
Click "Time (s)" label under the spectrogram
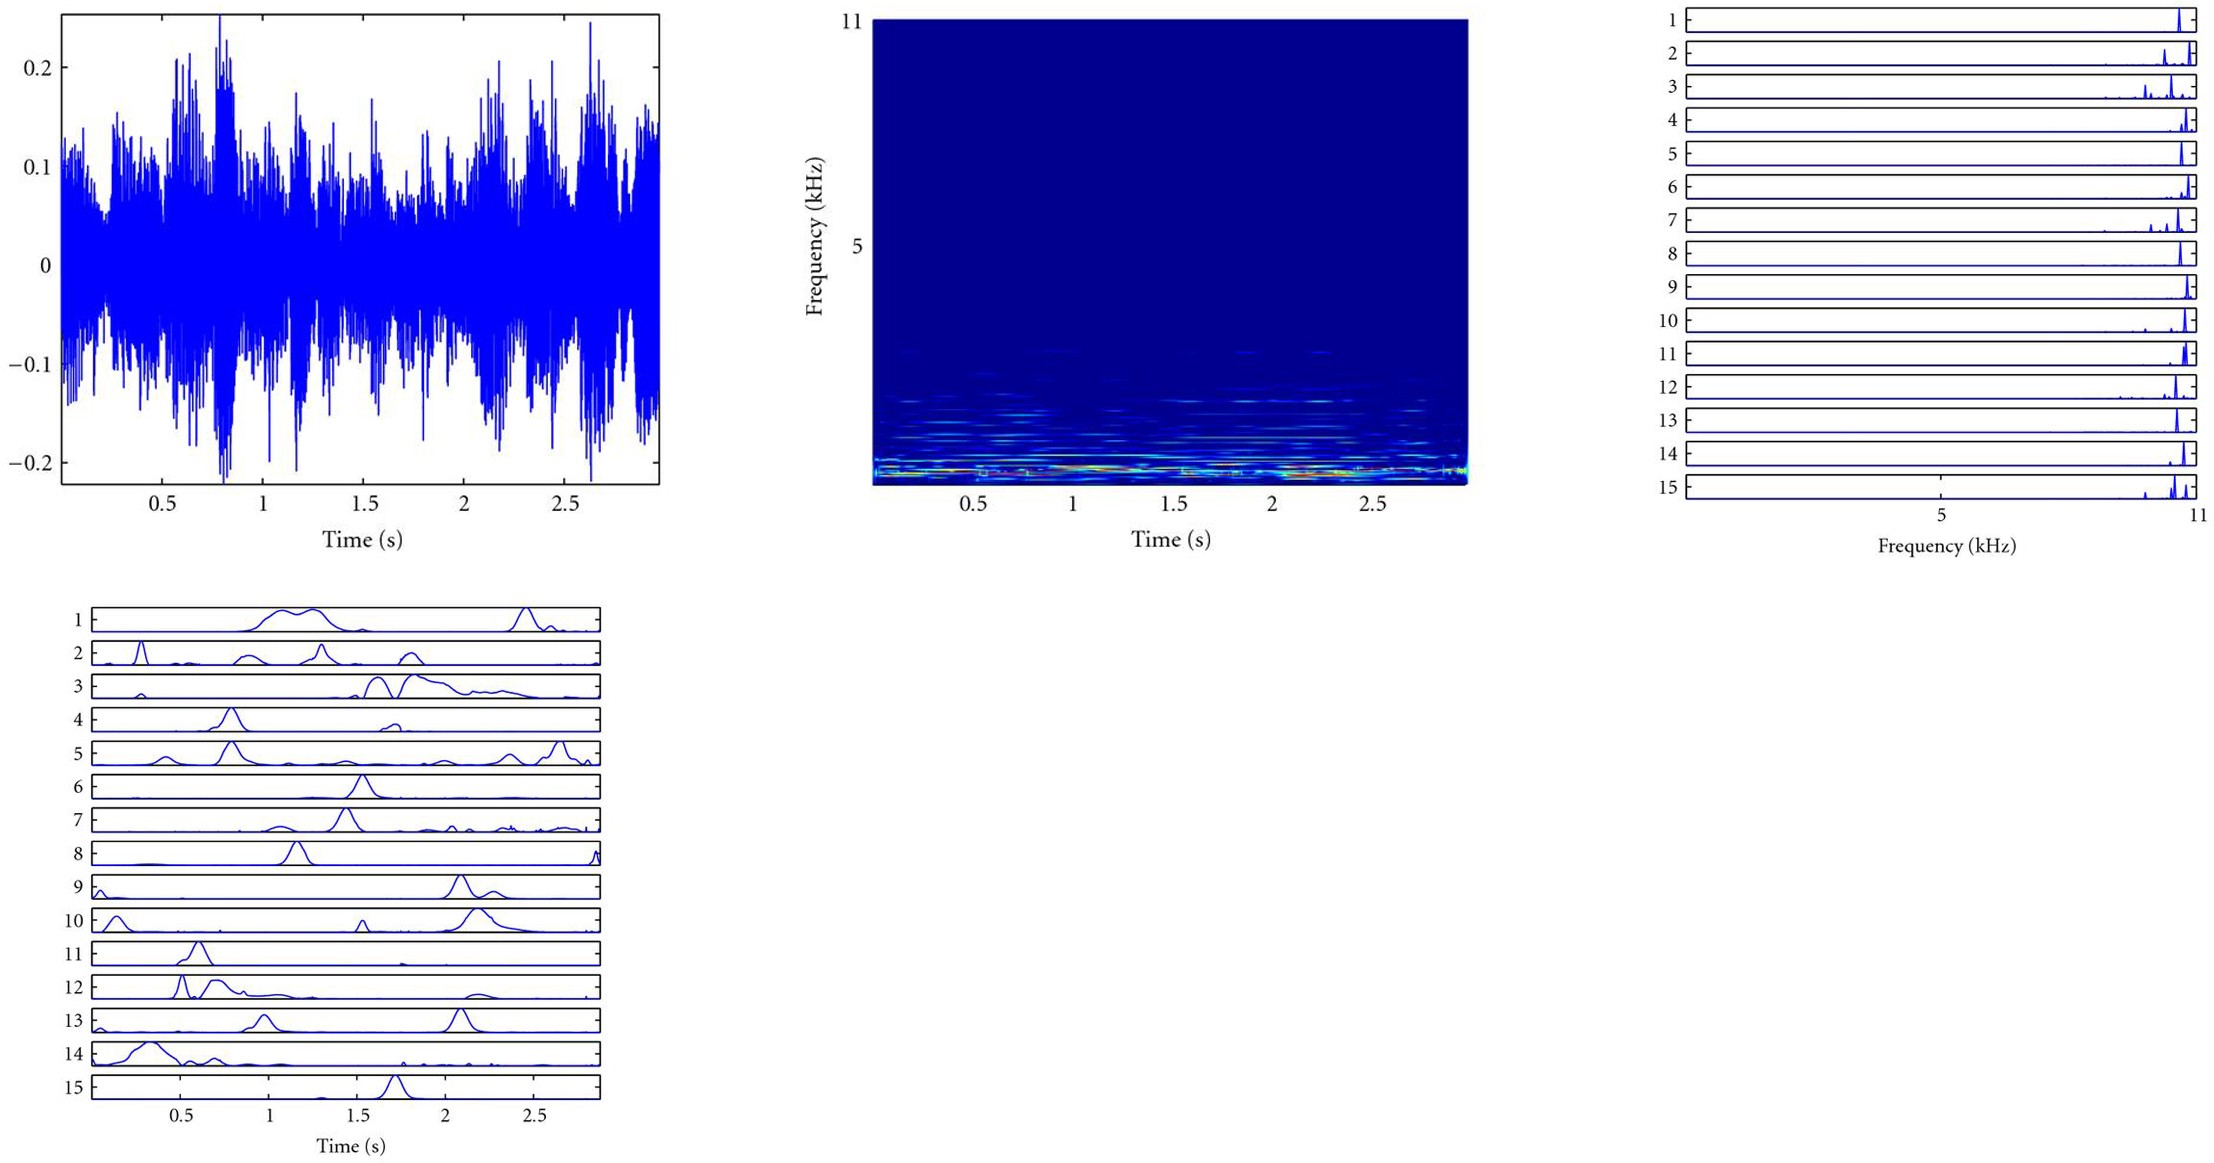click(1171, 540)
